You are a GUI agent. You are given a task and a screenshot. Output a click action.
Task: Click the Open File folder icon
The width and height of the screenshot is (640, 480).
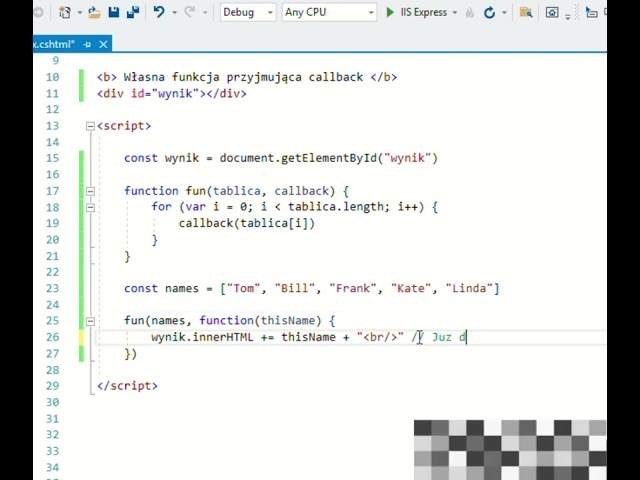point(94,13)
